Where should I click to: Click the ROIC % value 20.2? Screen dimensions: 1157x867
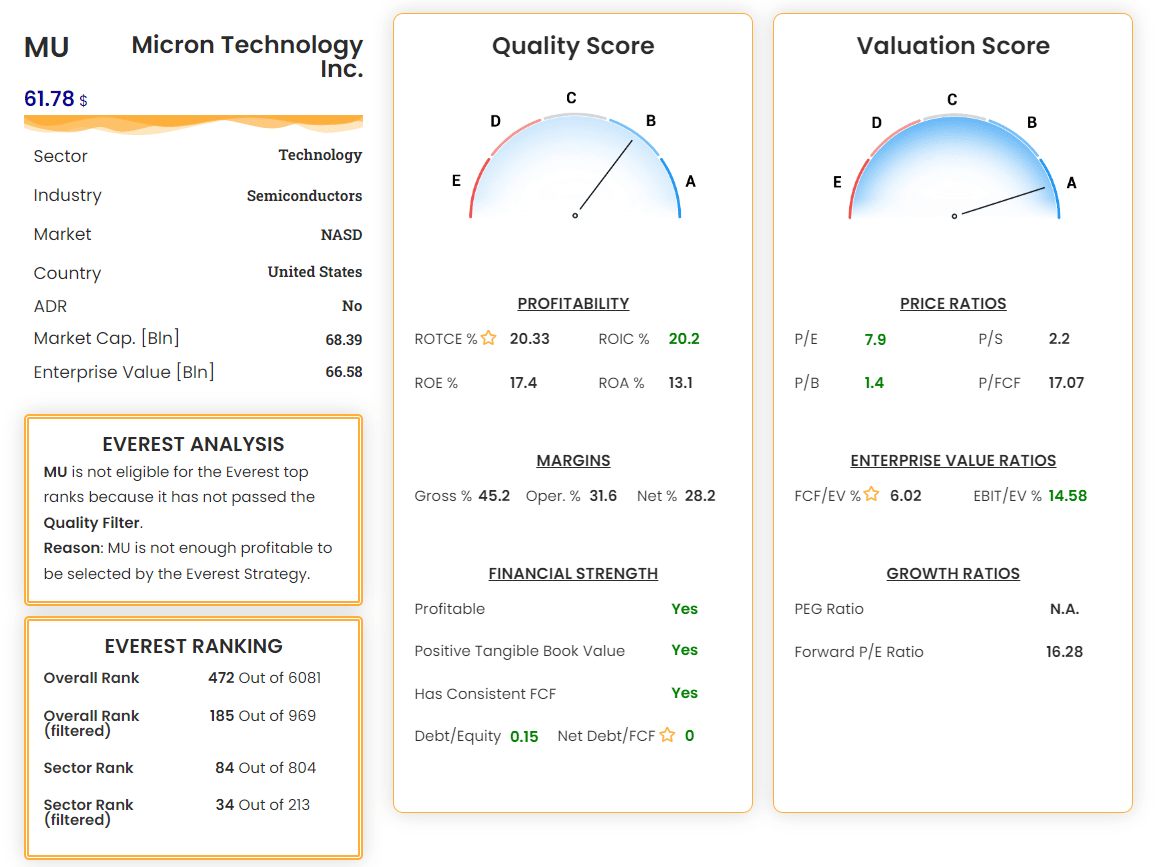tap(684, 338)
